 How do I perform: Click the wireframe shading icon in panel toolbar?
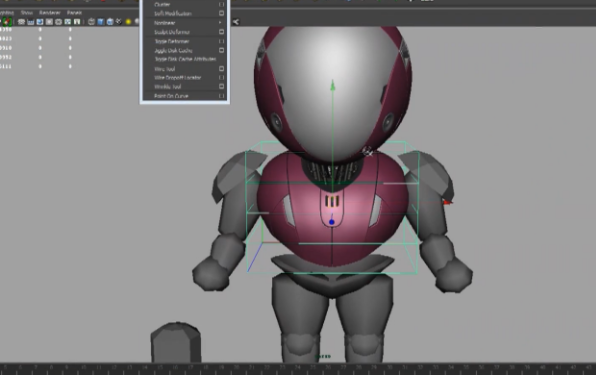pos(91,22)
